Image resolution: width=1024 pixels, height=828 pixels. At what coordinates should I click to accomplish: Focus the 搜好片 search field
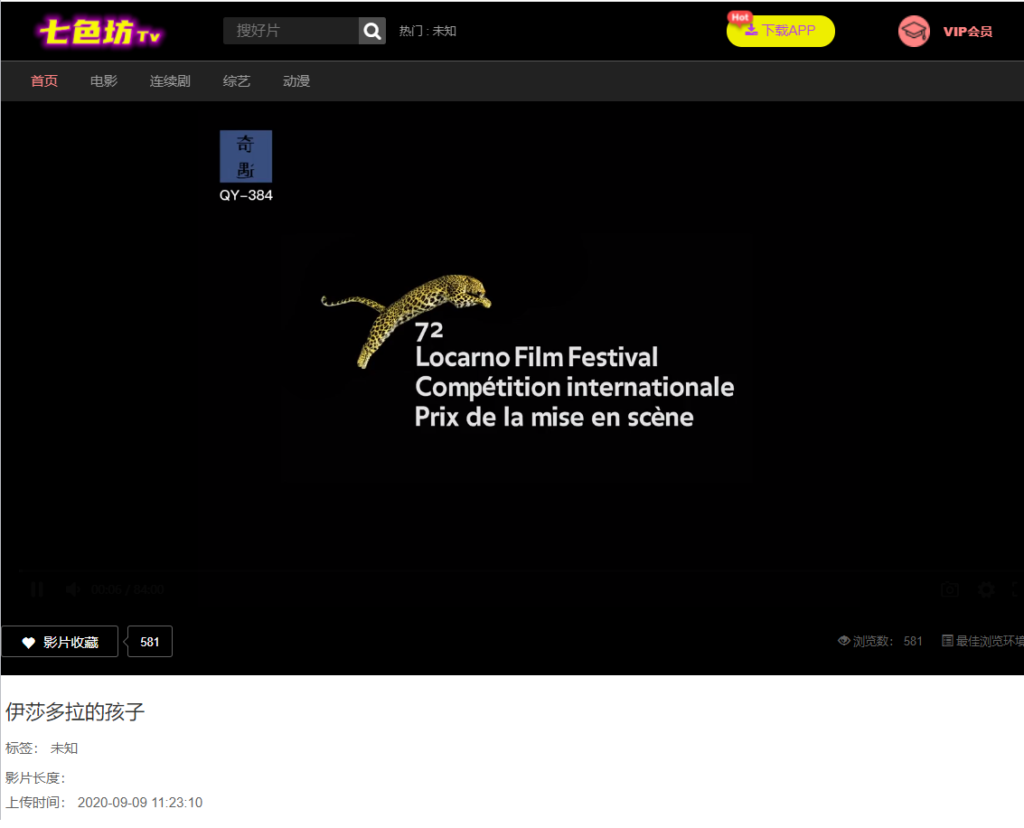291,31
